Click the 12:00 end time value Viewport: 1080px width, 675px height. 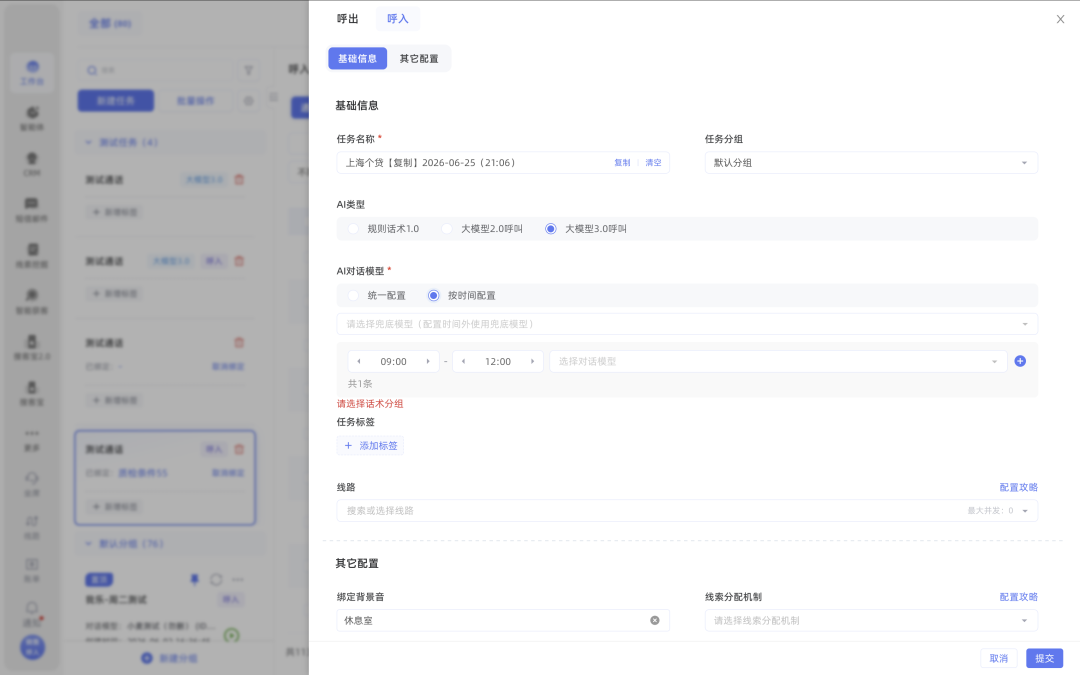point(498,362)
